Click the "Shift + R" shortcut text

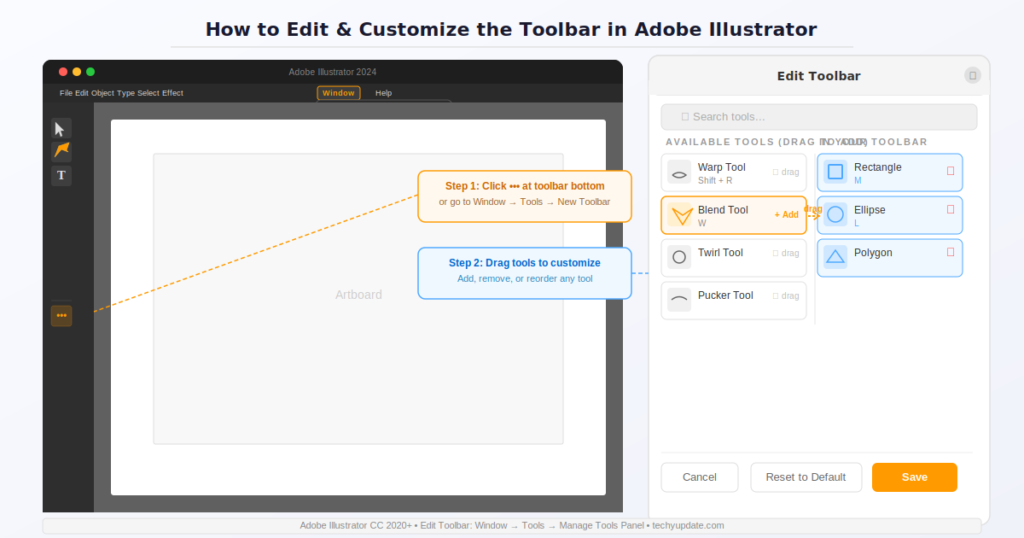point(715,181)
